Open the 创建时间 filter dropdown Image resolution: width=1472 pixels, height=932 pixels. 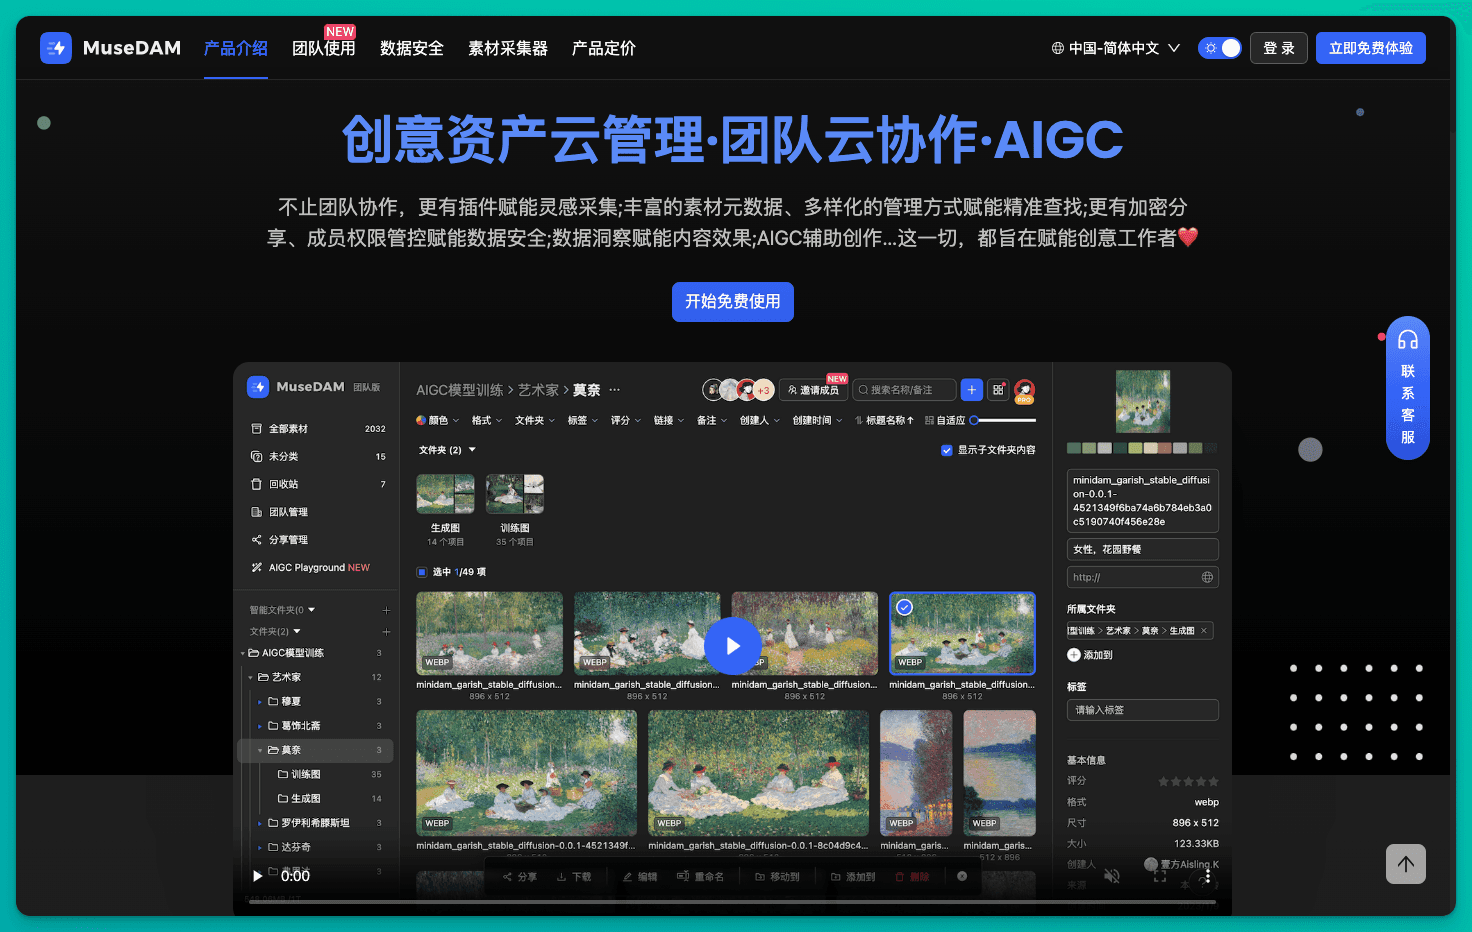click(817, 421)
